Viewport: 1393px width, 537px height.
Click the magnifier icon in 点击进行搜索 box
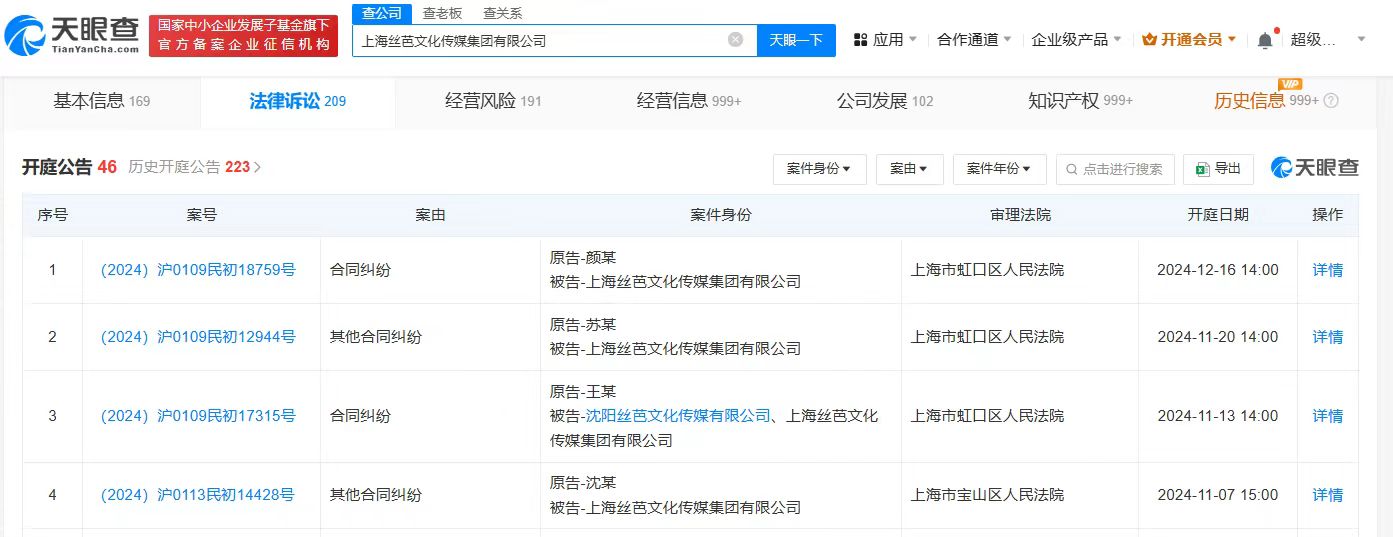[1072, 169]
